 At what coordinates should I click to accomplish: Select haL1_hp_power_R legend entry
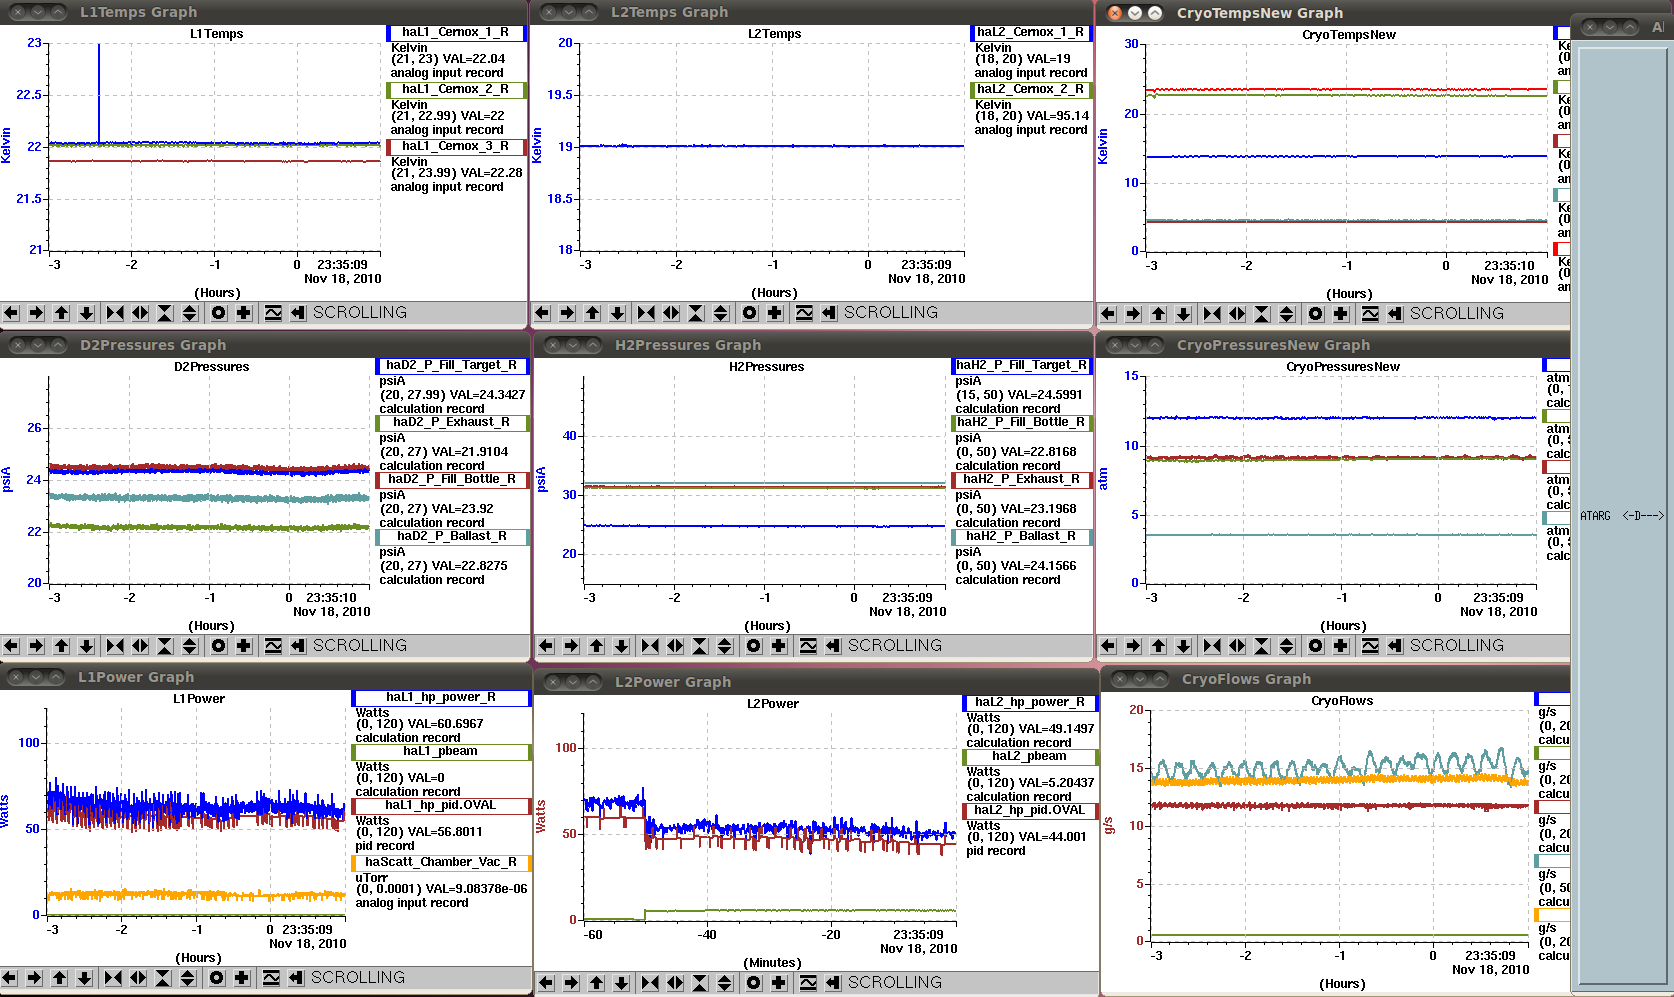pyautogui.click(x=441, y=697)
